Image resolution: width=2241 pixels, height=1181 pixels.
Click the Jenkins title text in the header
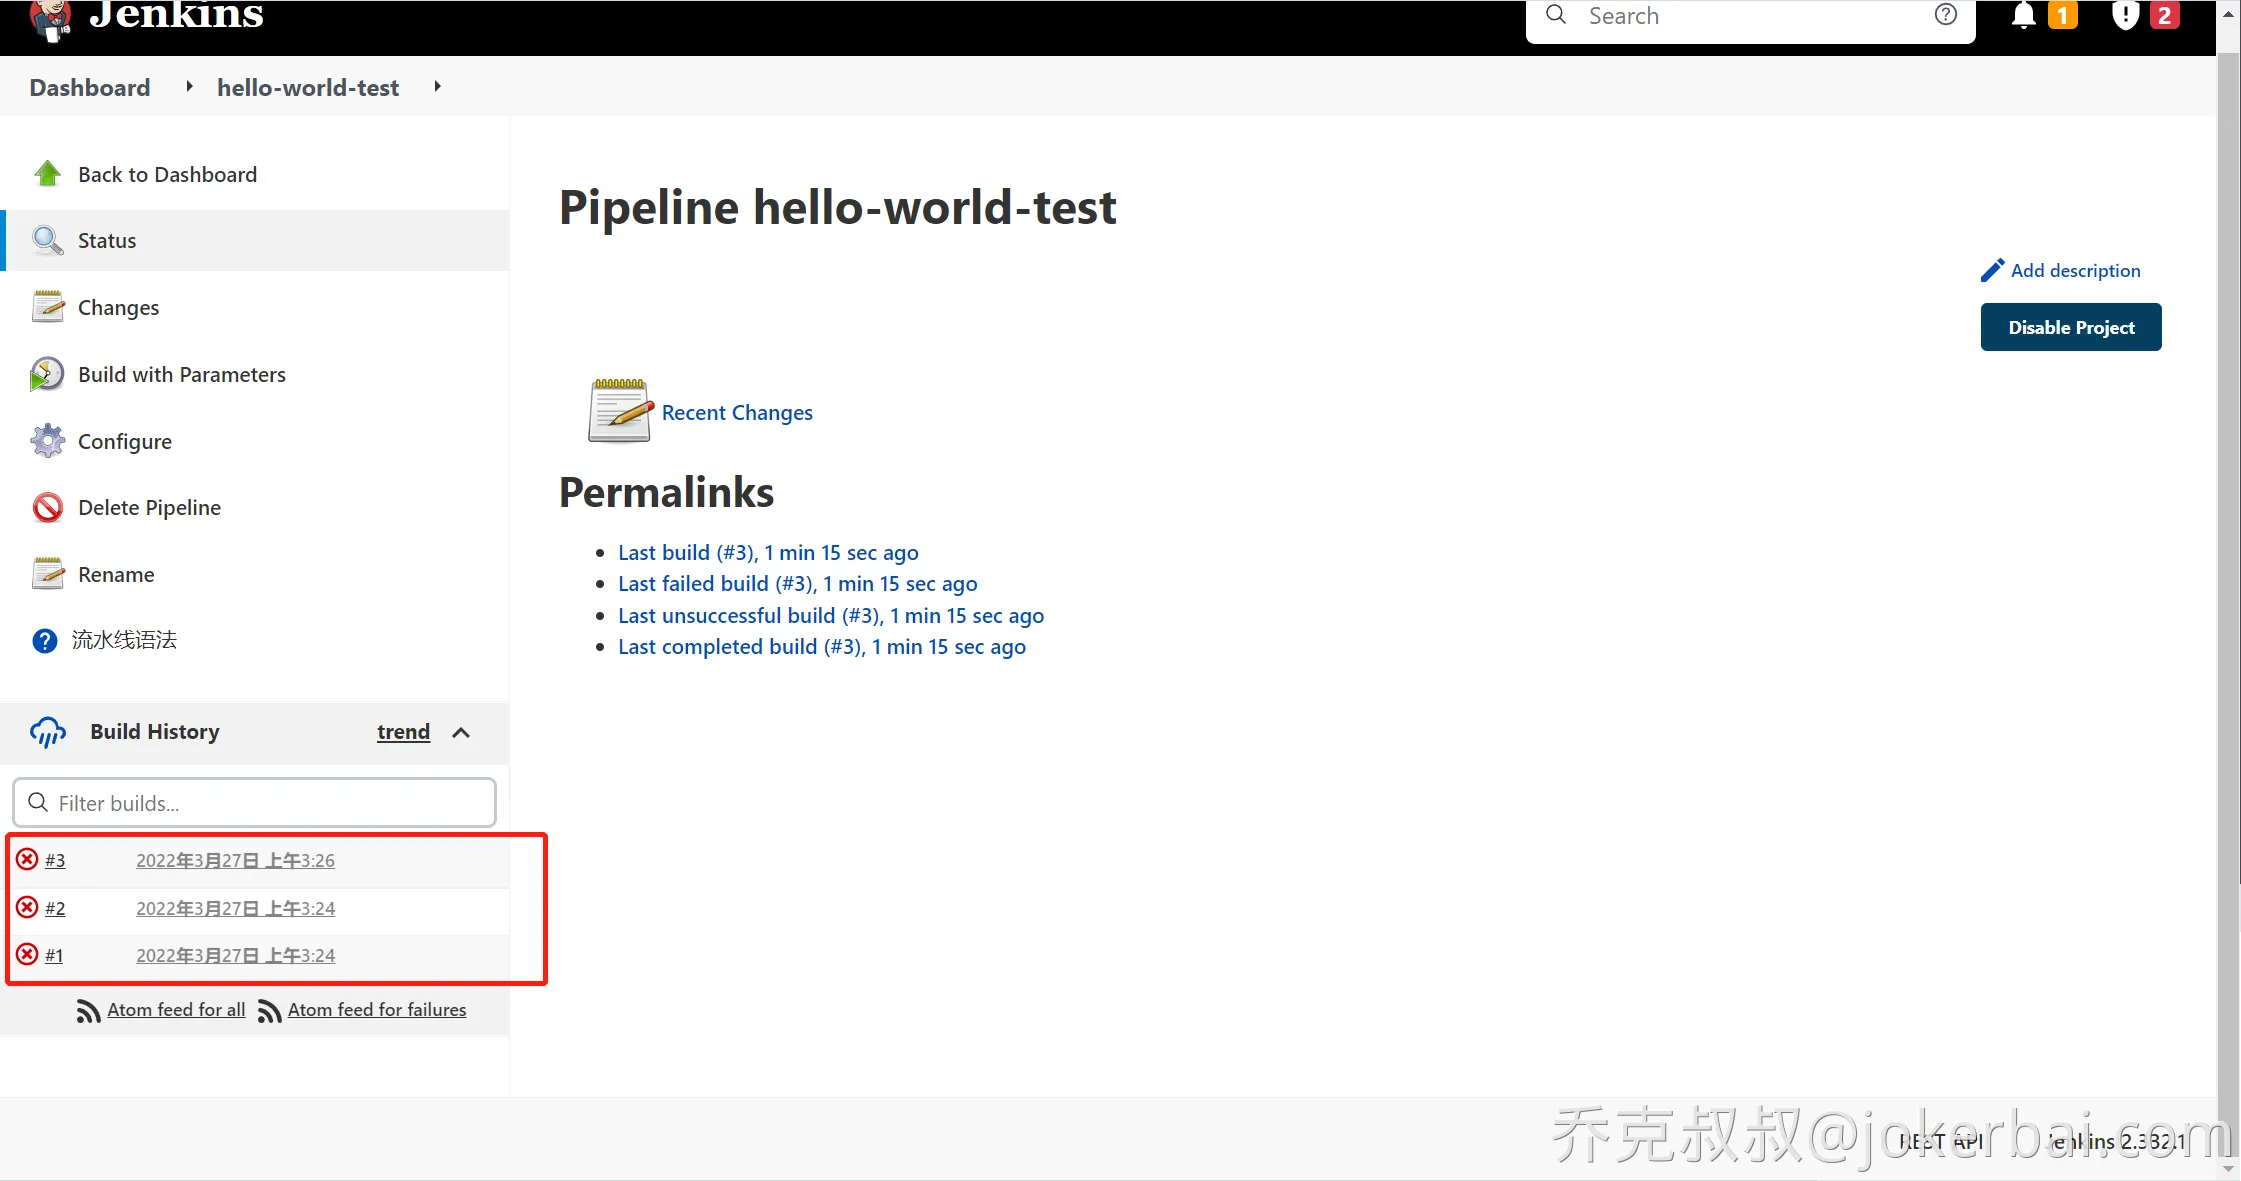pyautogui.click(x=176, y=15)
